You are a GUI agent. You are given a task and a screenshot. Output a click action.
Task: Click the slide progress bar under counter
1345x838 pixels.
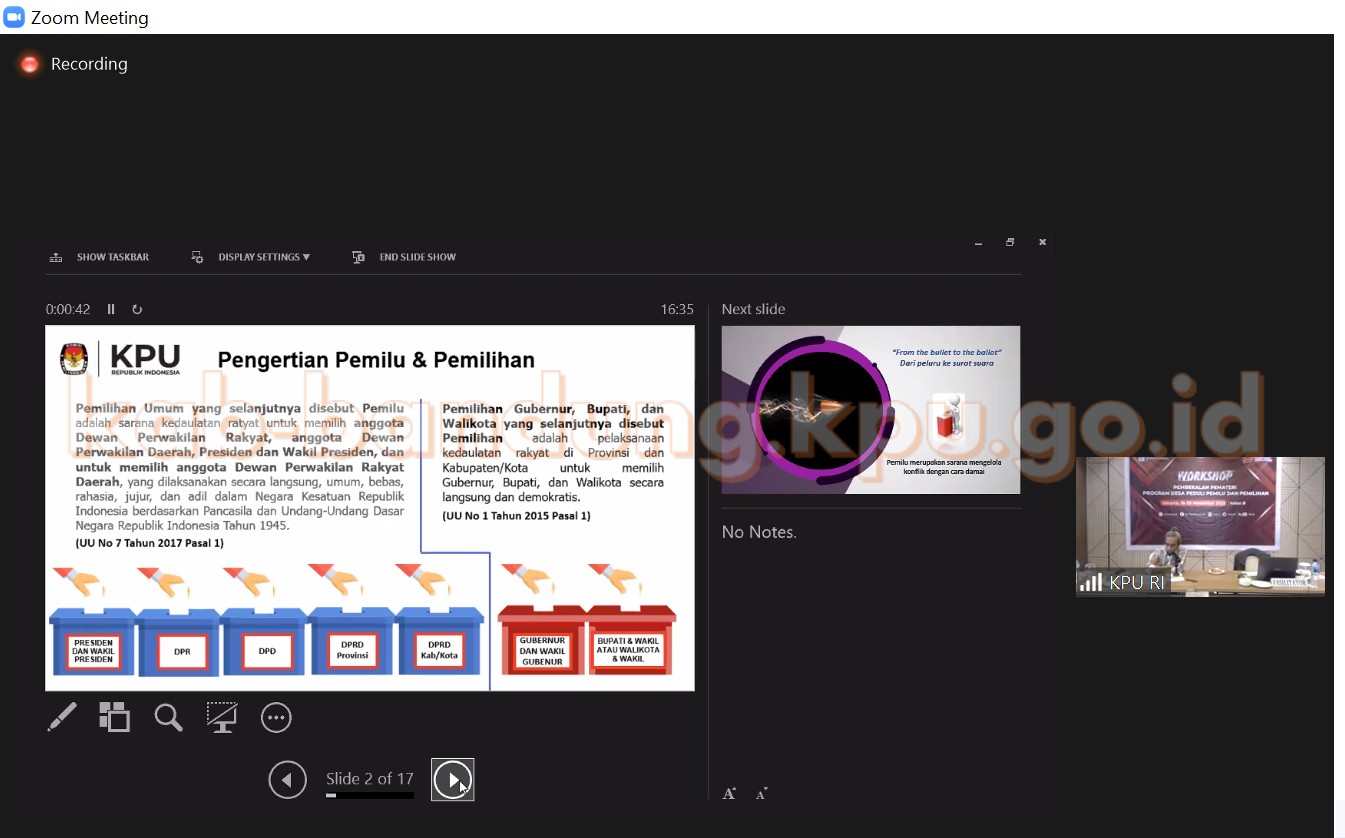pos(369,796)
